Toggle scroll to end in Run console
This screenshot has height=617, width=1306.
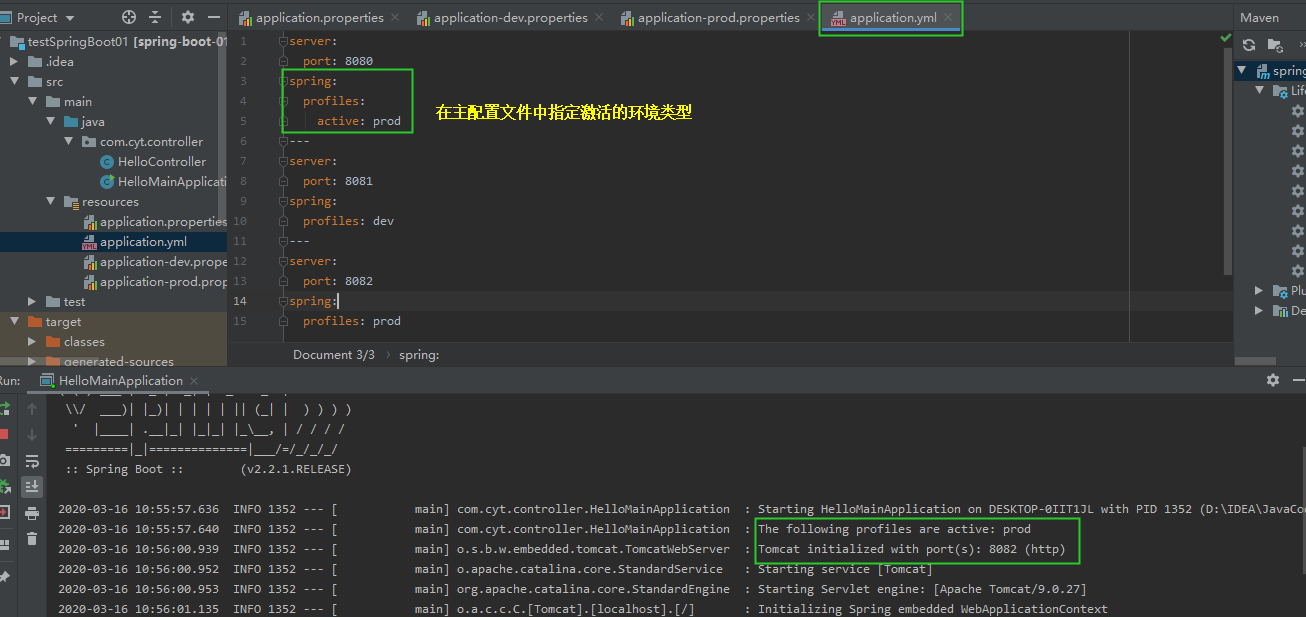click(32, 487)
